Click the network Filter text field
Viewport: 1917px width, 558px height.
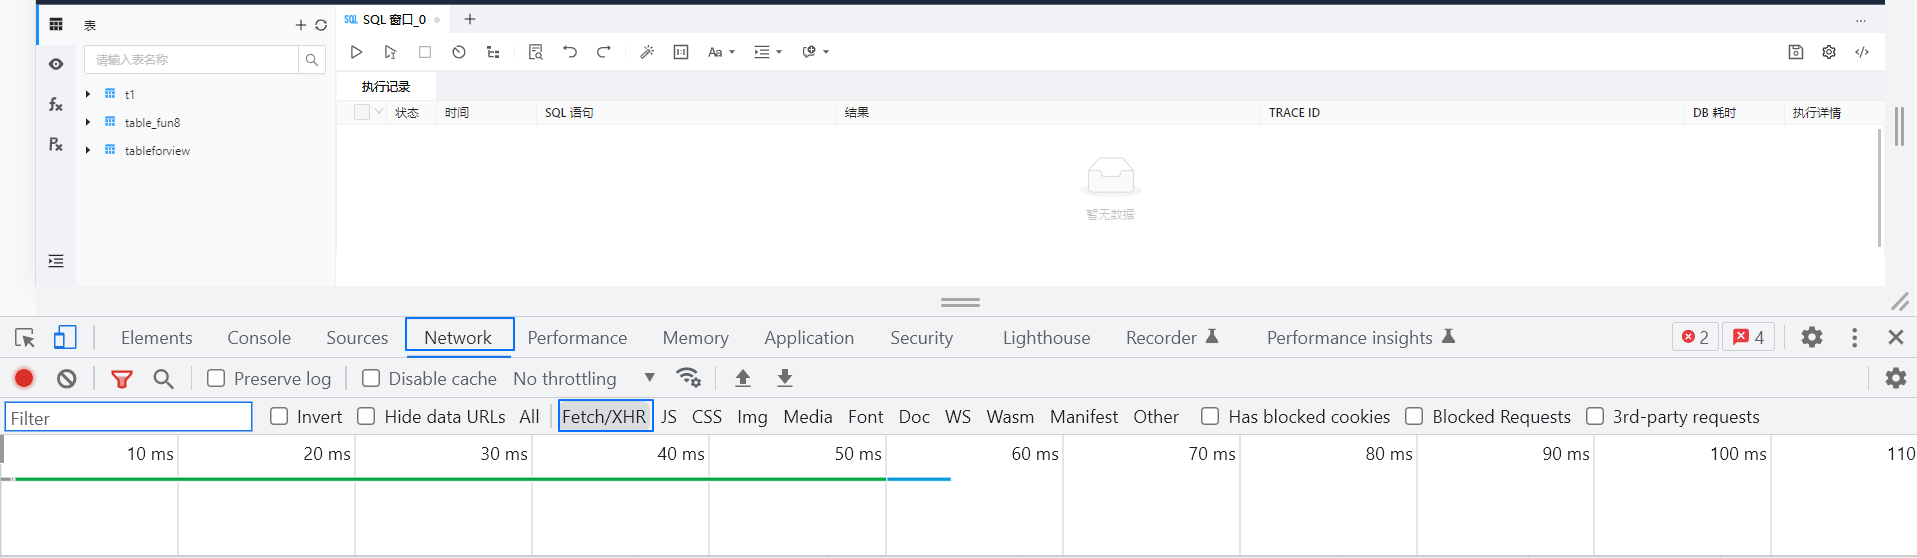128,417
